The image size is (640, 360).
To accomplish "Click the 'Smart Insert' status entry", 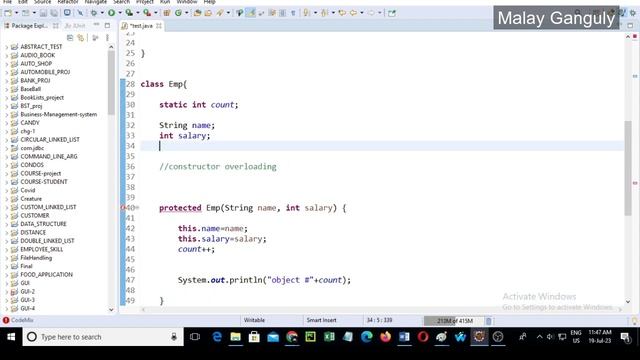I will [322, 320].
